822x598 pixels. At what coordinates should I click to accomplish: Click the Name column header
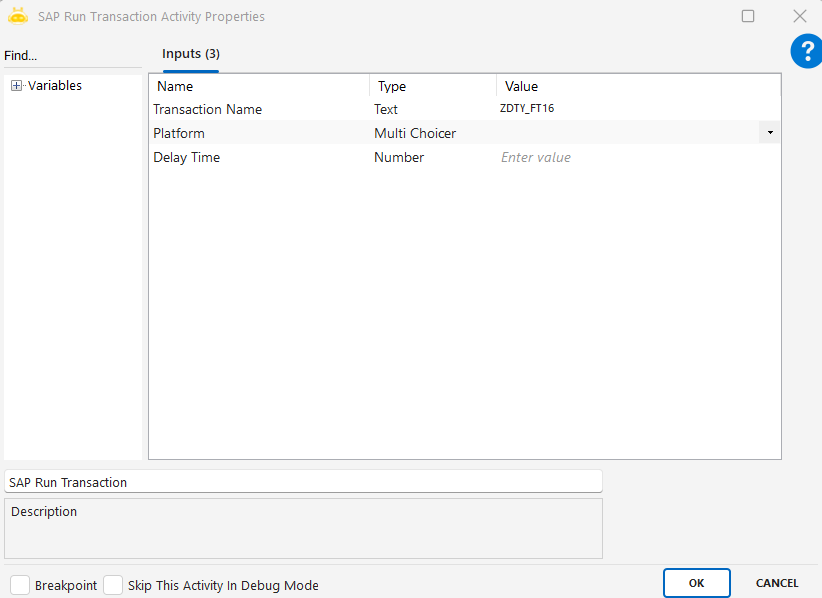260,86
